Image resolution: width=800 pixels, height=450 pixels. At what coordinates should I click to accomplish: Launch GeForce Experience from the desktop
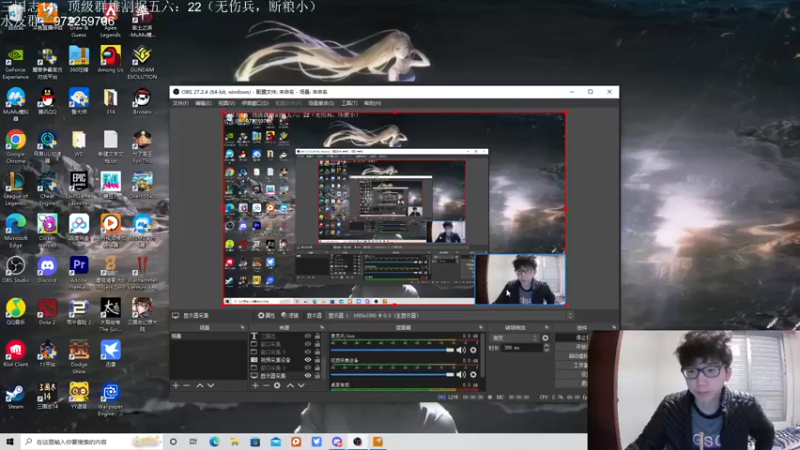click(15, 63)
